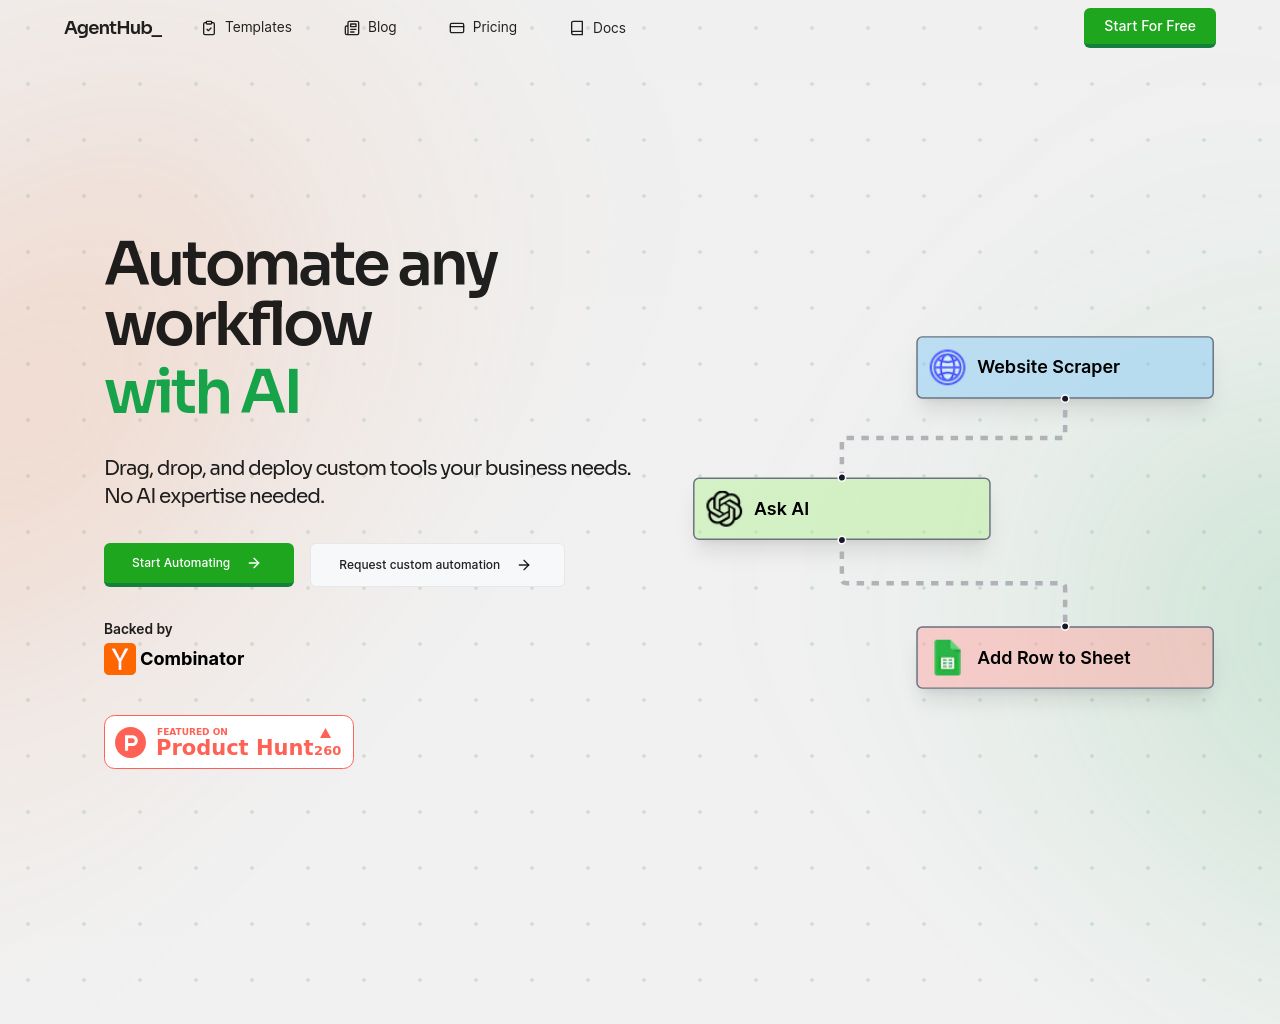The image size is (1280, 1024).
Task: Click the globe icon on Website Scraper node
Action: click(946, 367)
